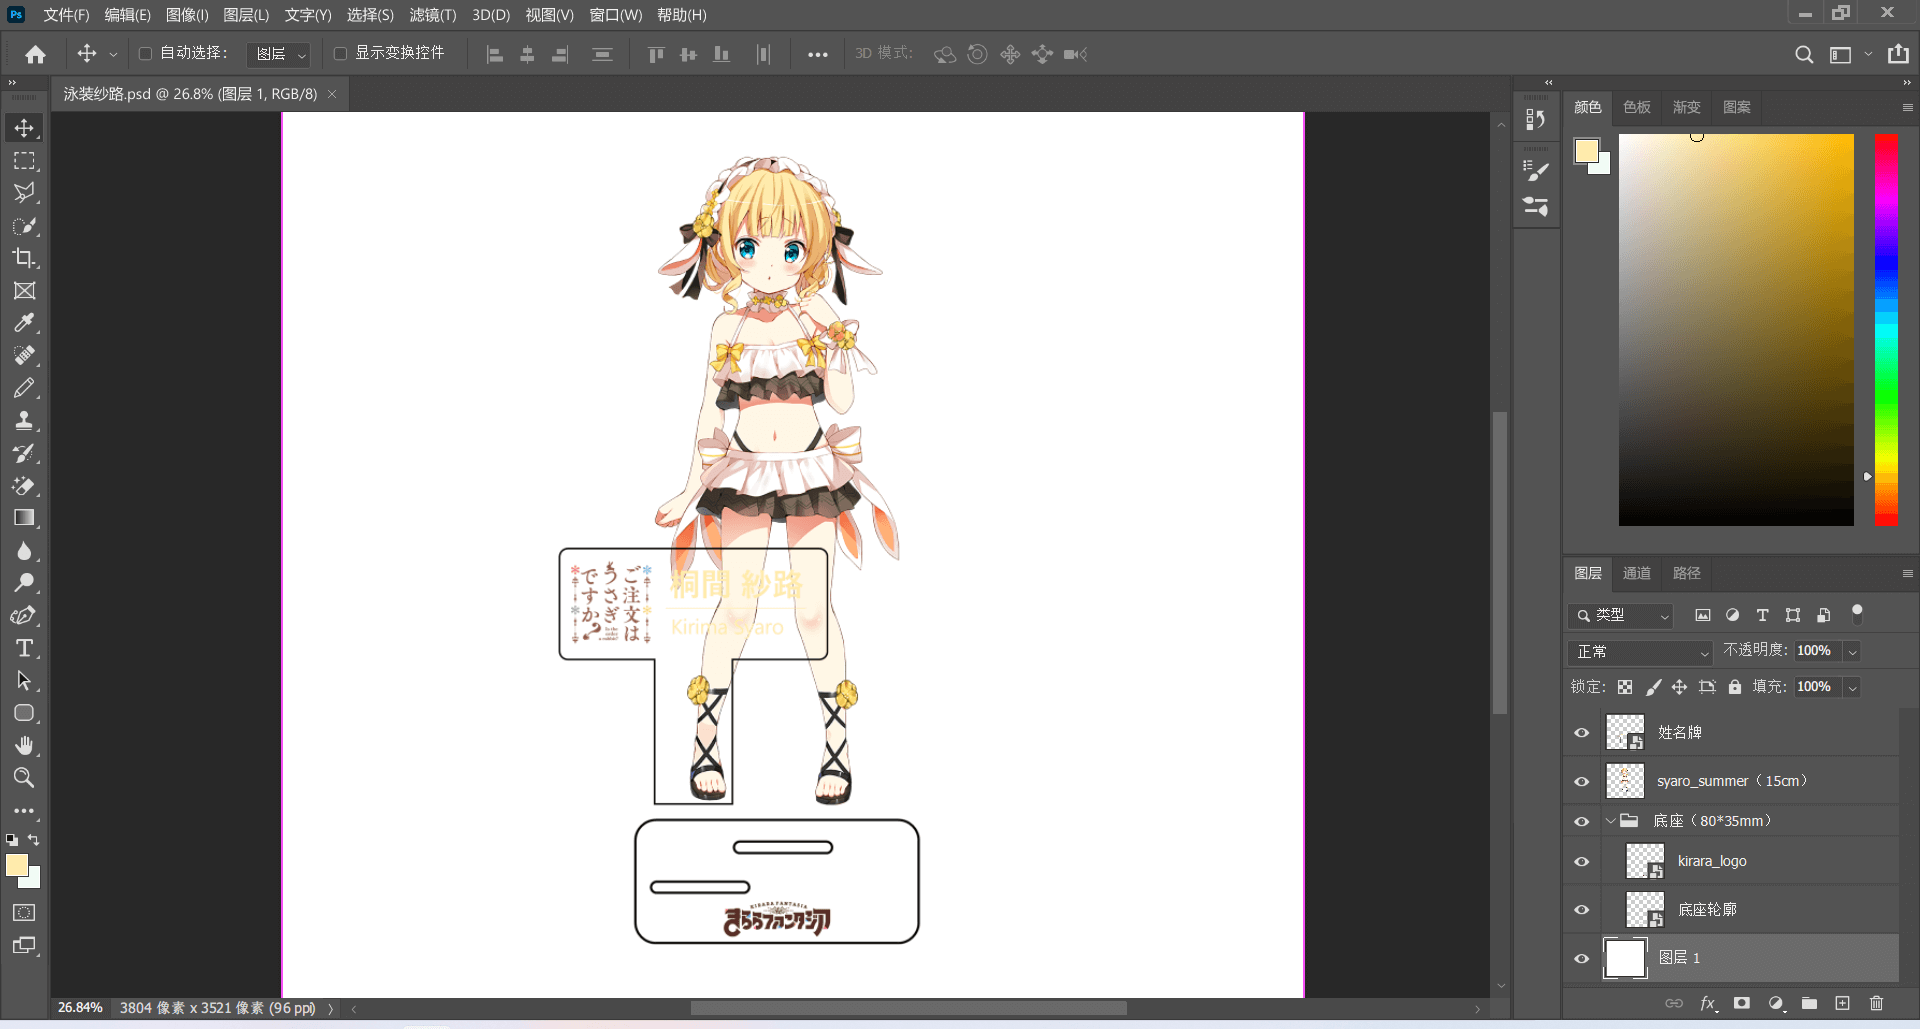
Task: Select the Quick Selection tool
Action: (x=24, y=226)
